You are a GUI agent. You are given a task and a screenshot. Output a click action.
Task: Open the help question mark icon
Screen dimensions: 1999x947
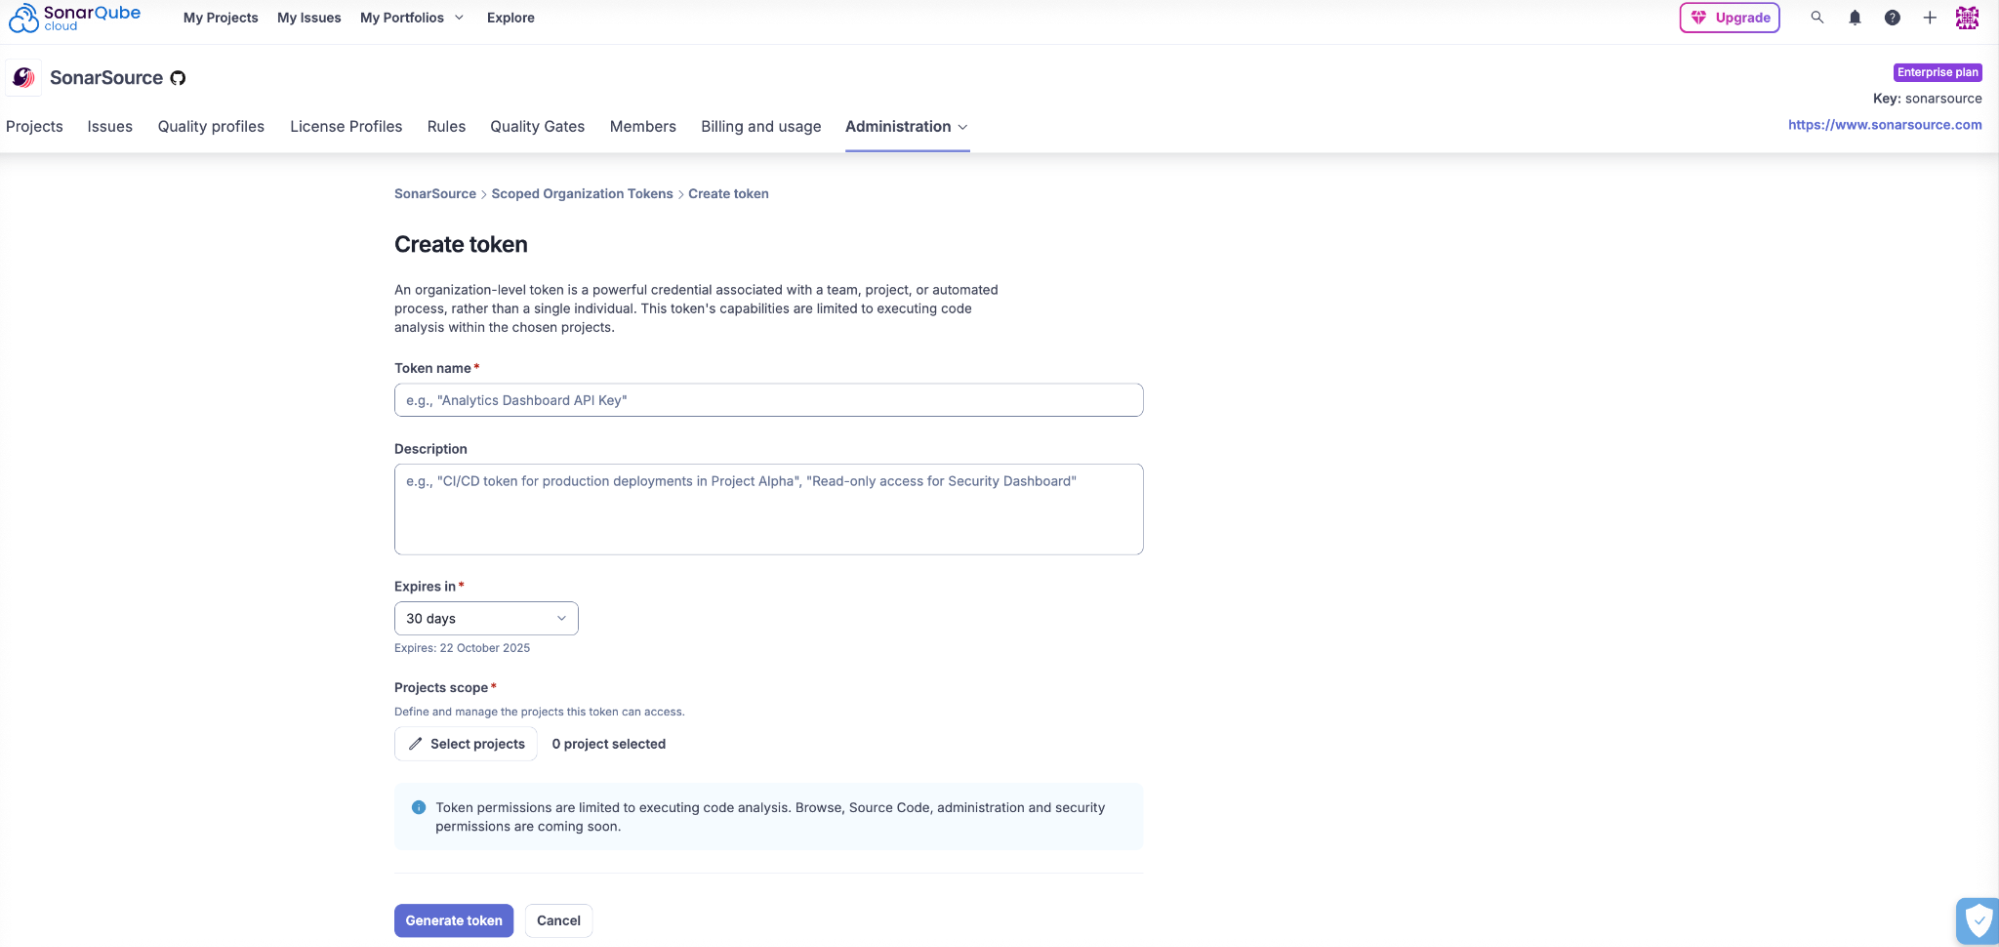pos(1892,18)
